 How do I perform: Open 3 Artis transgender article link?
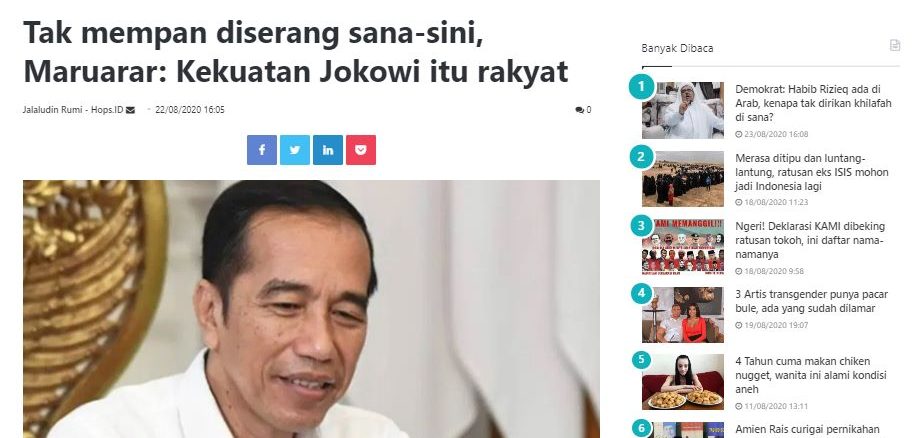pyautogui.click(x=811, y=301)
